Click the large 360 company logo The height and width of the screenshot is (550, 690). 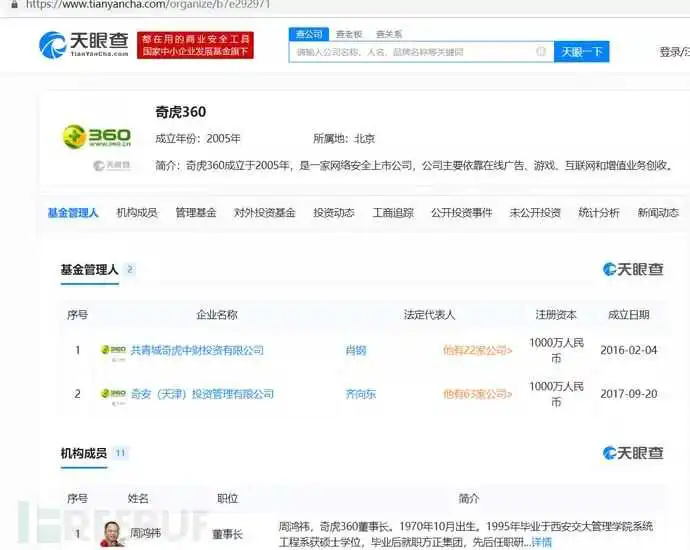(x=97, y=136)
